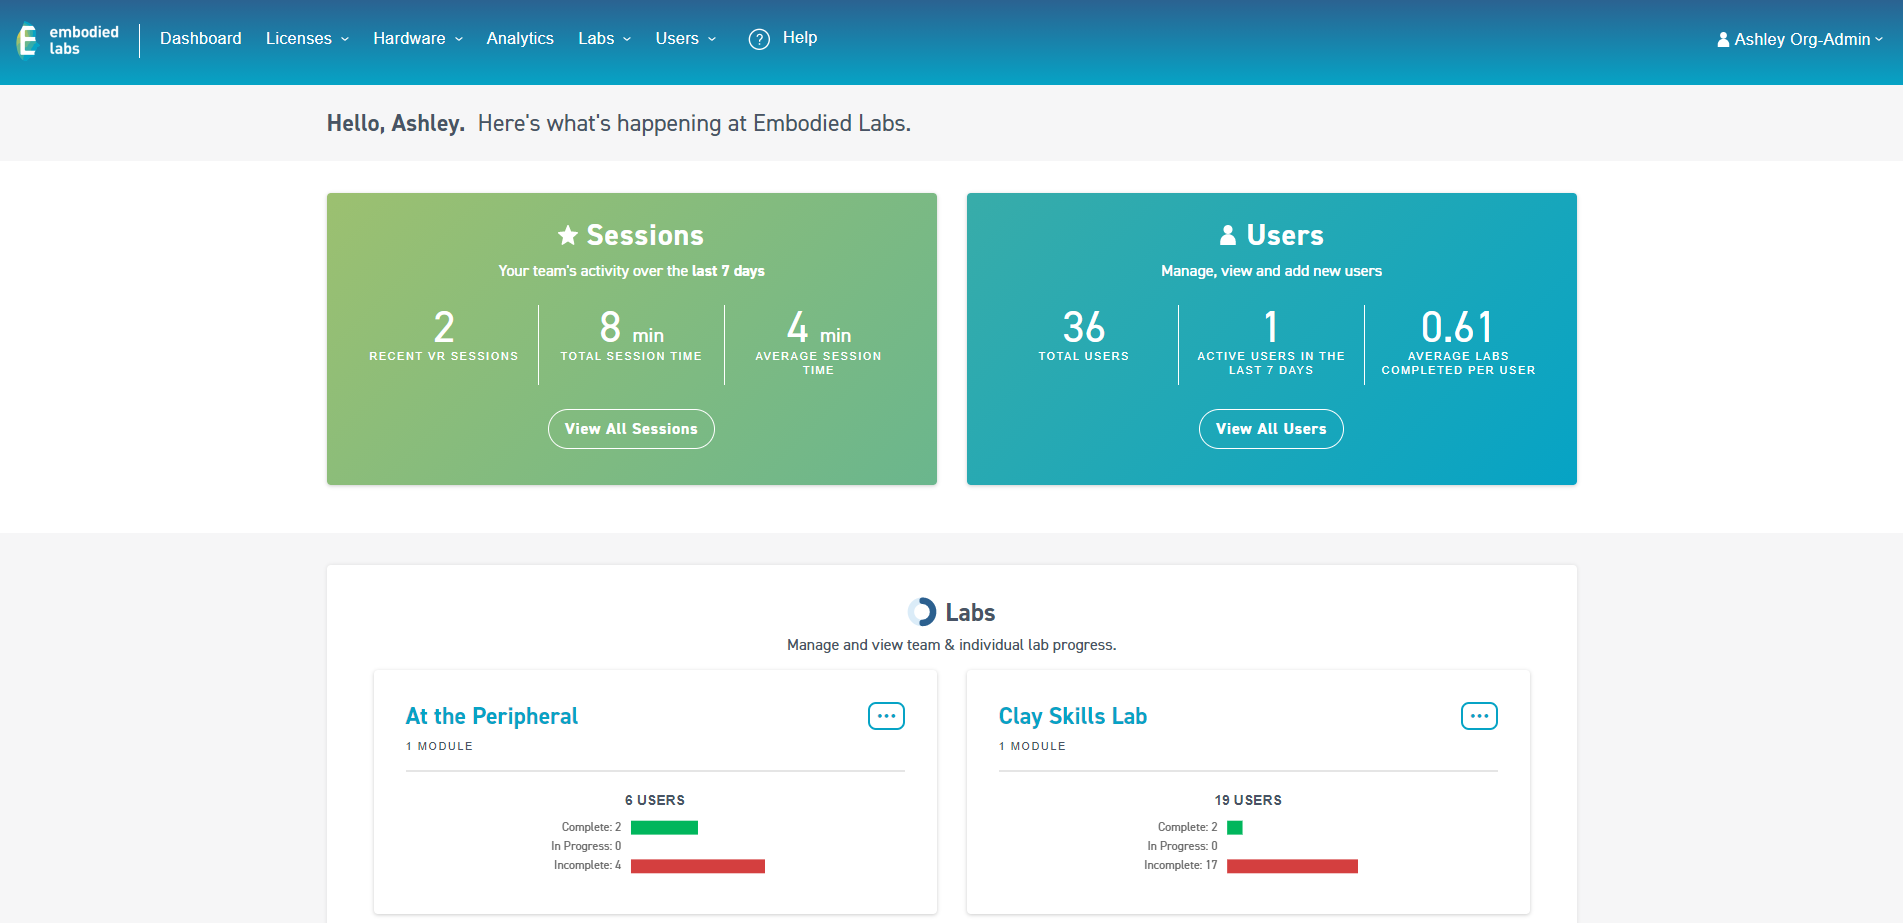
Task: Click the red Incomplete bar for Clay Skills Lab
Action: pyautogui.click(x=1292, y=866)
